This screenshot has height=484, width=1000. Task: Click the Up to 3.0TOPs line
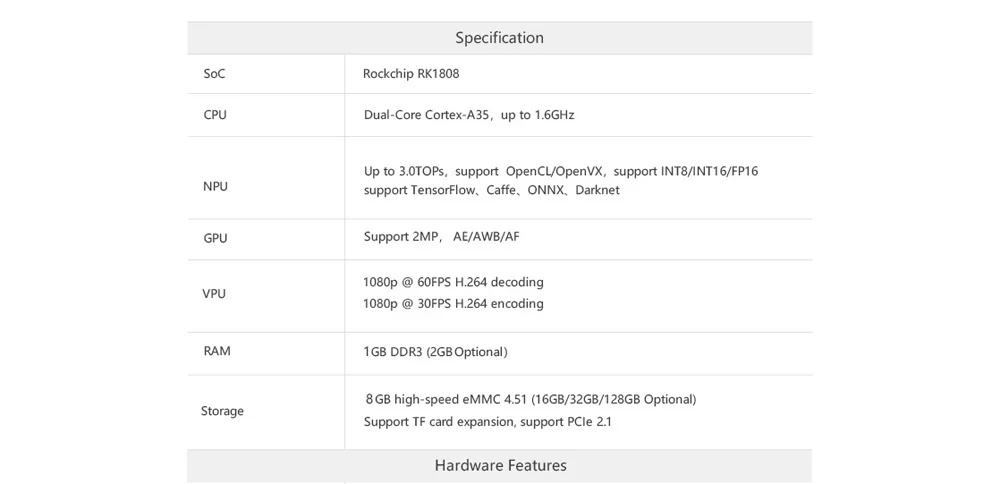point(560,171)
